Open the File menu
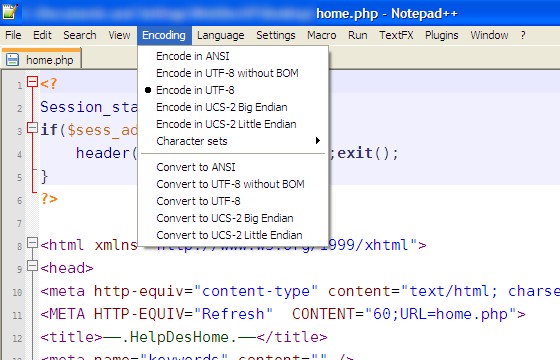Screen dimensions: 560x360 tap(13, 35)
